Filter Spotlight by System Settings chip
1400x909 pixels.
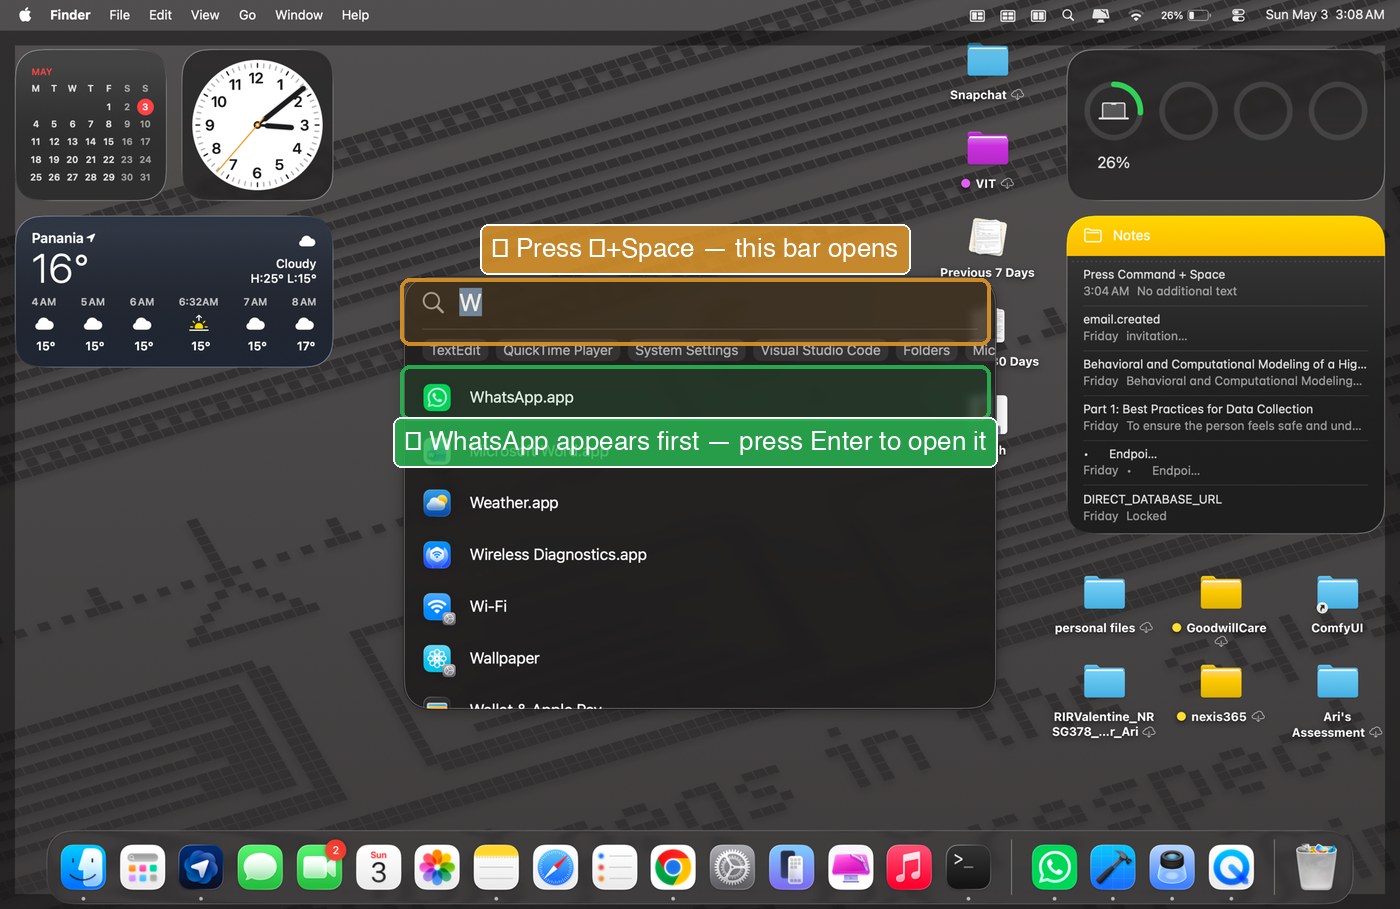tap(686, 350)
